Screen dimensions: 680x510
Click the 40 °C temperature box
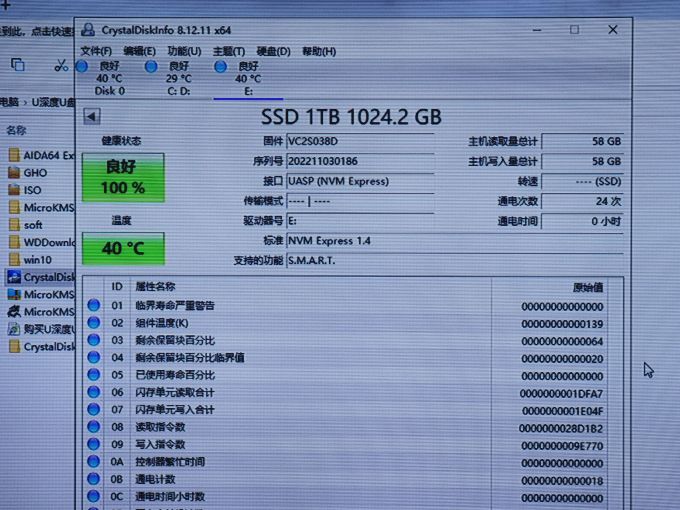click(x=123, y=248)
